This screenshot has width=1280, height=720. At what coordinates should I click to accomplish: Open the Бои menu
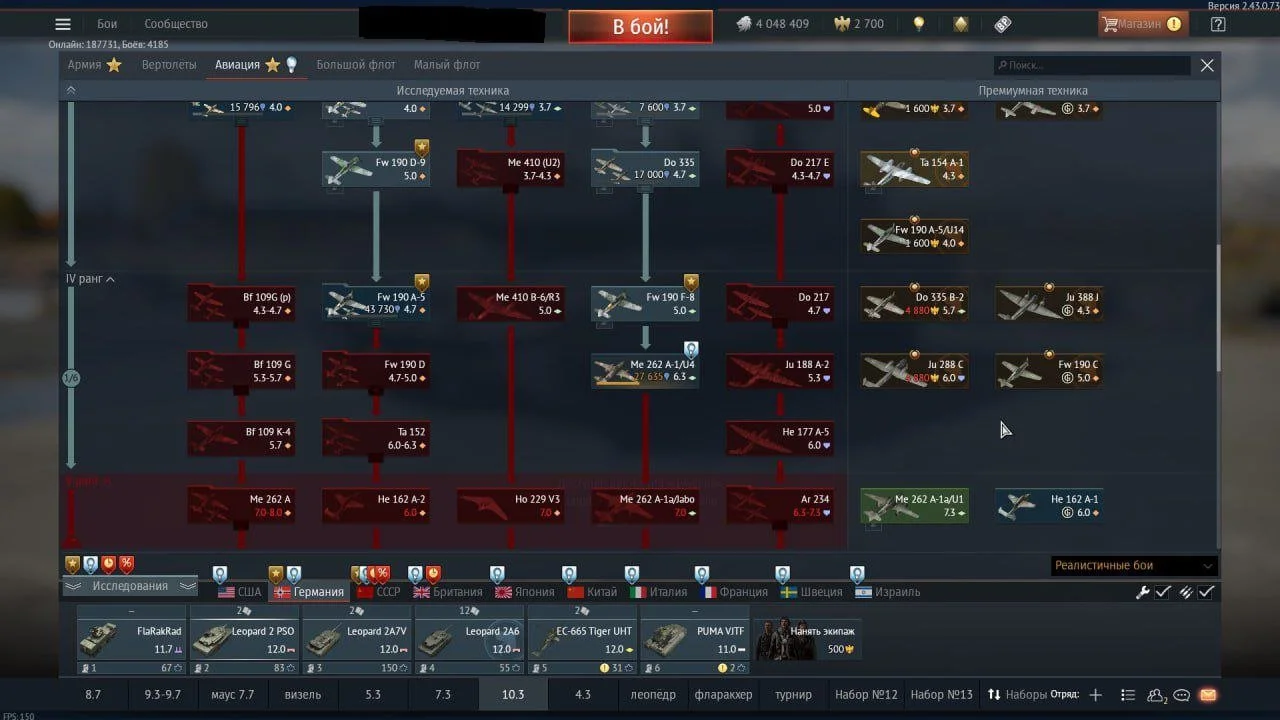click(107, 24)
